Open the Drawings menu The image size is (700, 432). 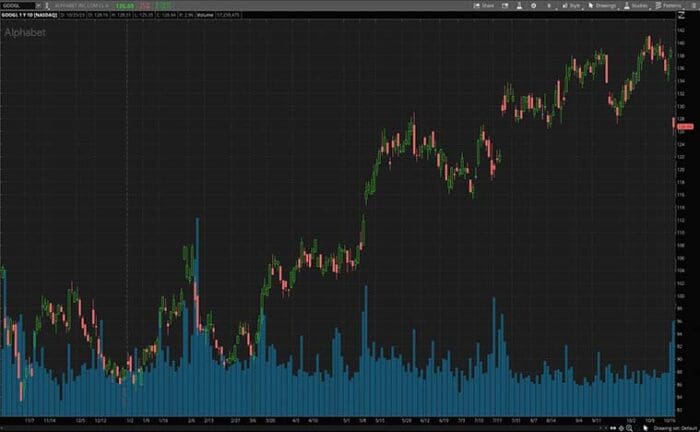[x=602, y=6]
